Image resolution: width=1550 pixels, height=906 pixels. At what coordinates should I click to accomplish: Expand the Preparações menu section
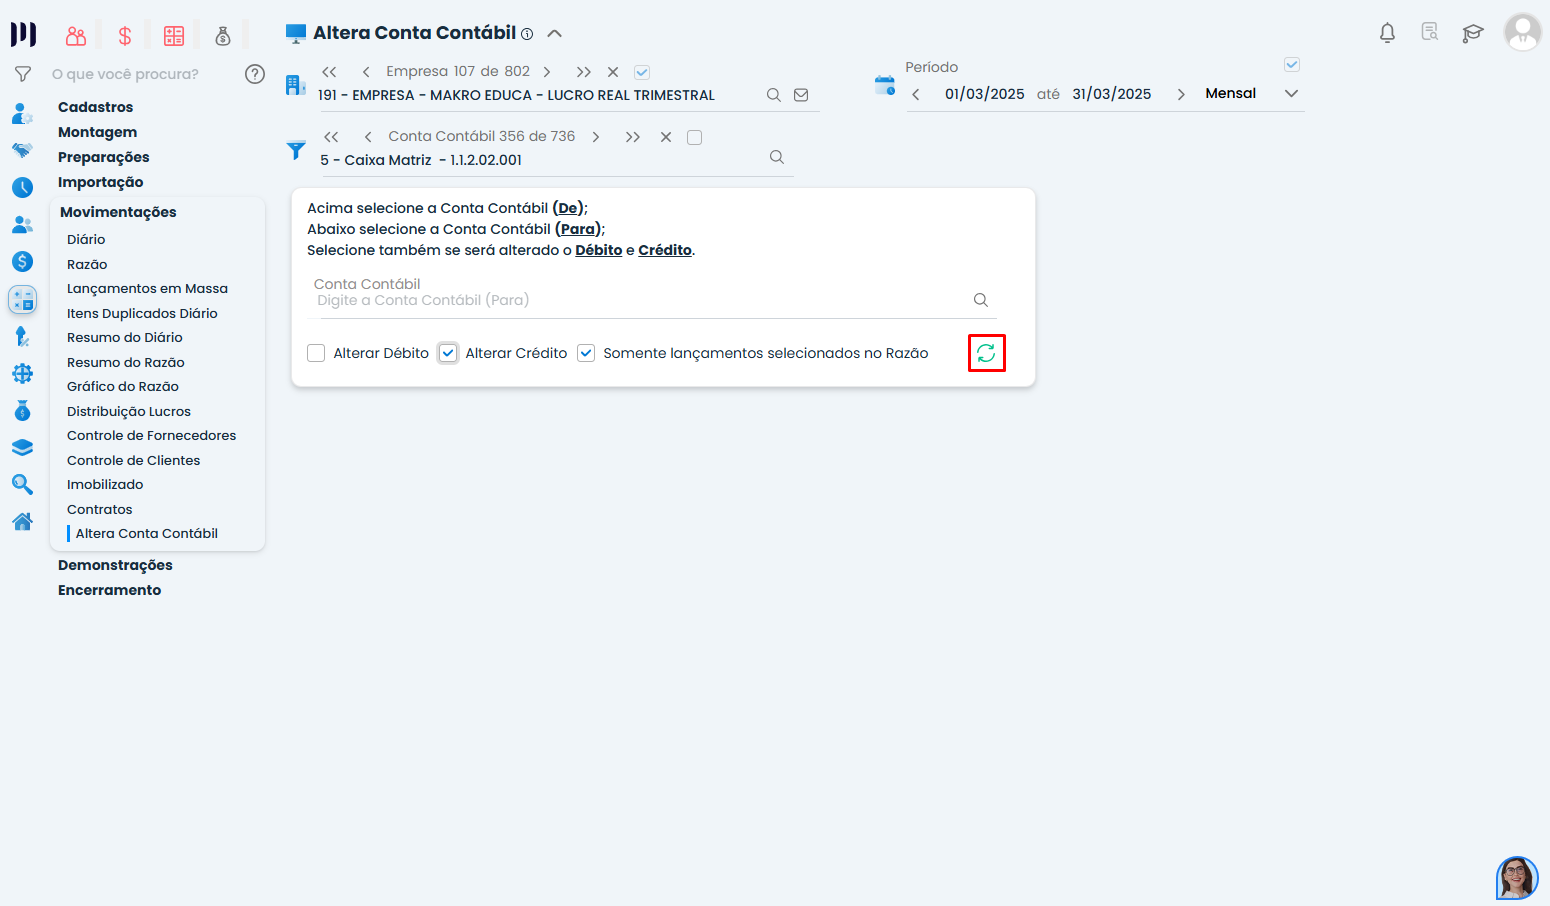[x=104, y=157]
